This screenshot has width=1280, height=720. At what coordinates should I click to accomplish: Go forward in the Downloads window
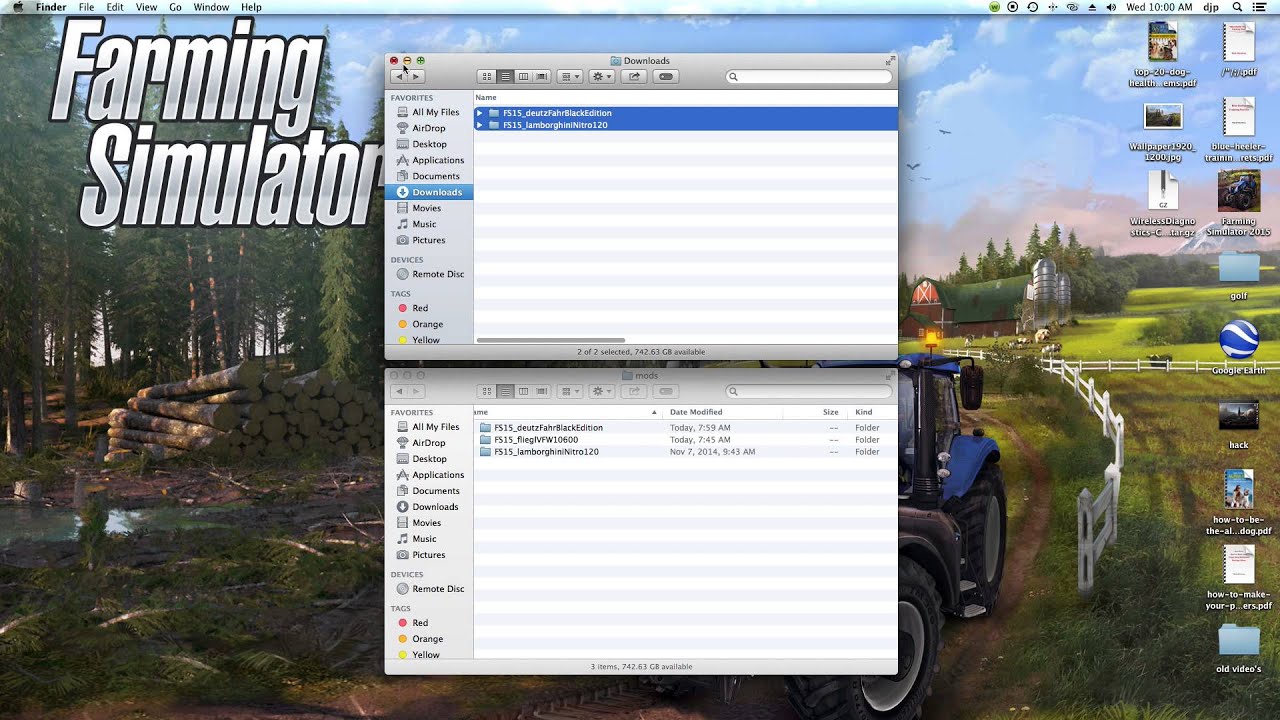tap(417, 76)
